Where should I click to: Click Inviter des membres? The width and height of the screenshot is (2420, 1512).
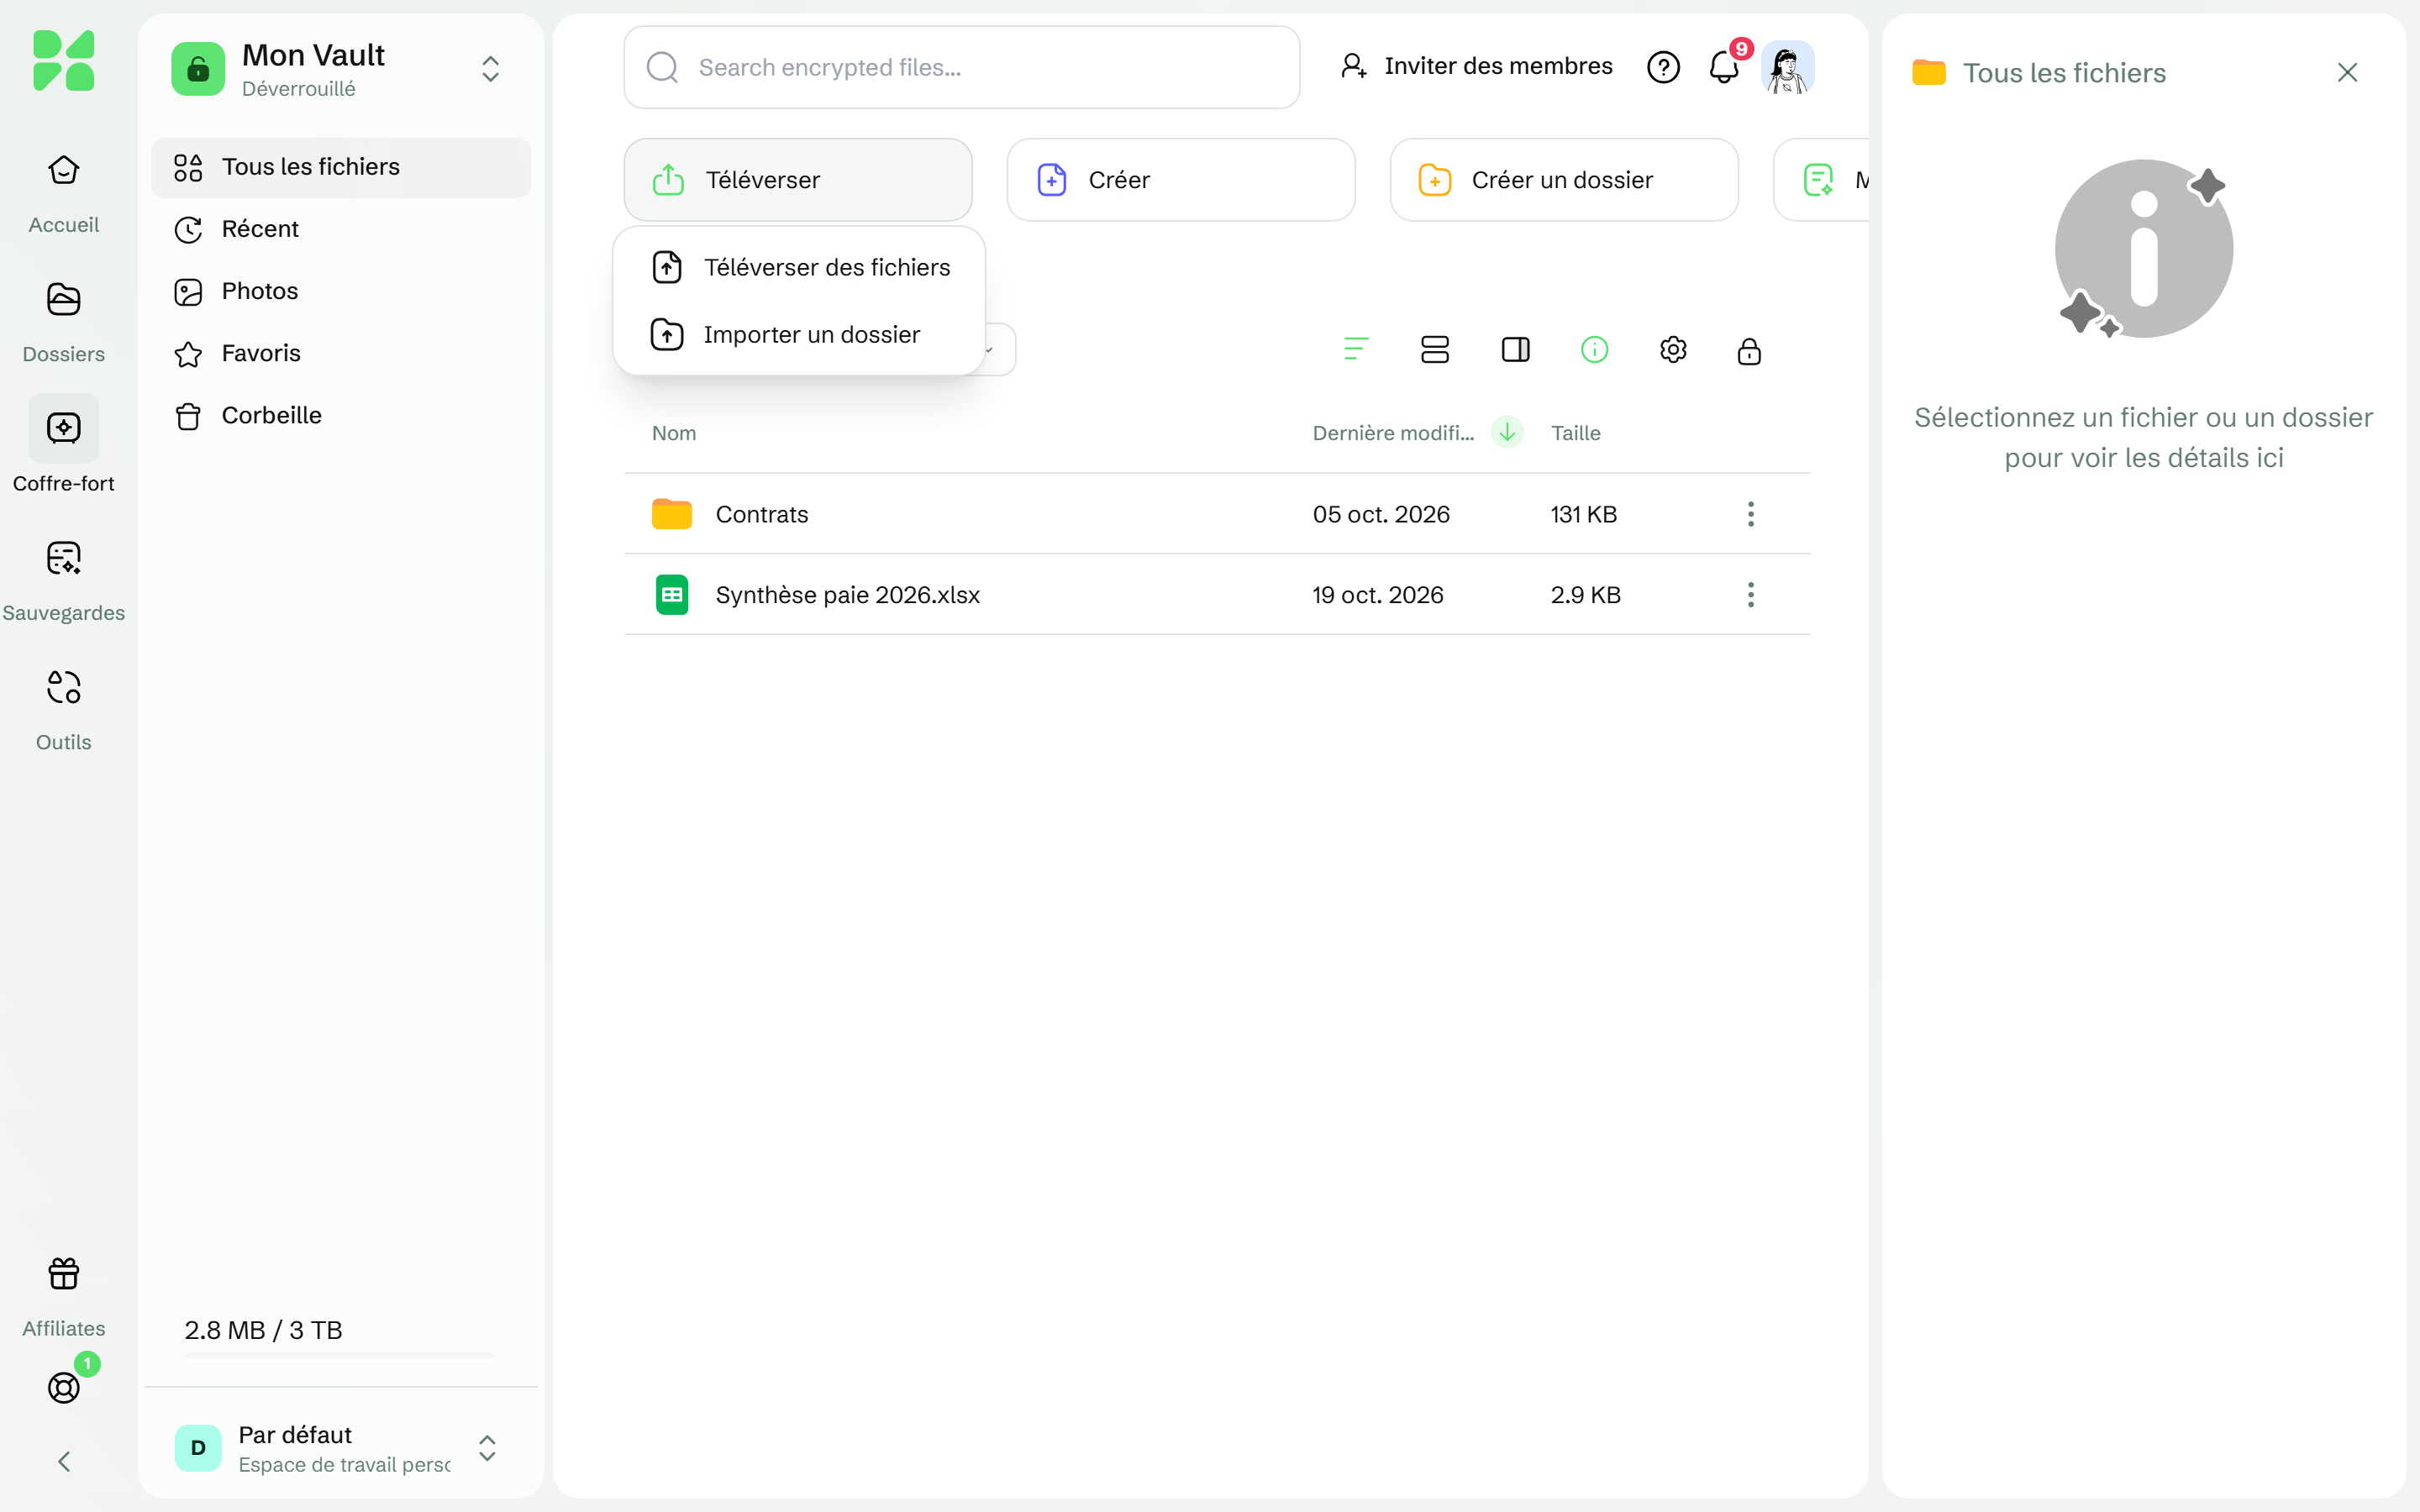click(1476, 67)
